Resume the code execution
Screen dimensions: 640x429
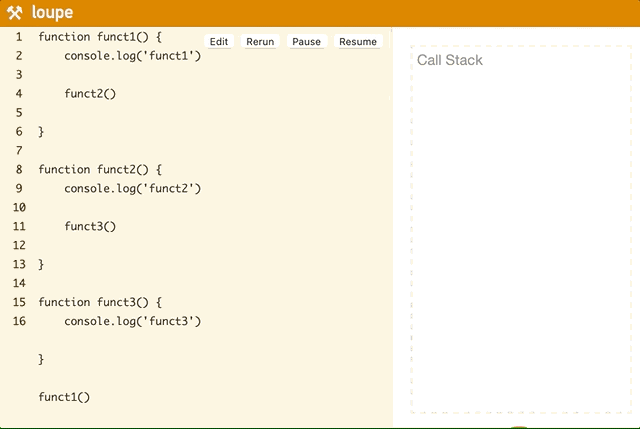point(358,42)
